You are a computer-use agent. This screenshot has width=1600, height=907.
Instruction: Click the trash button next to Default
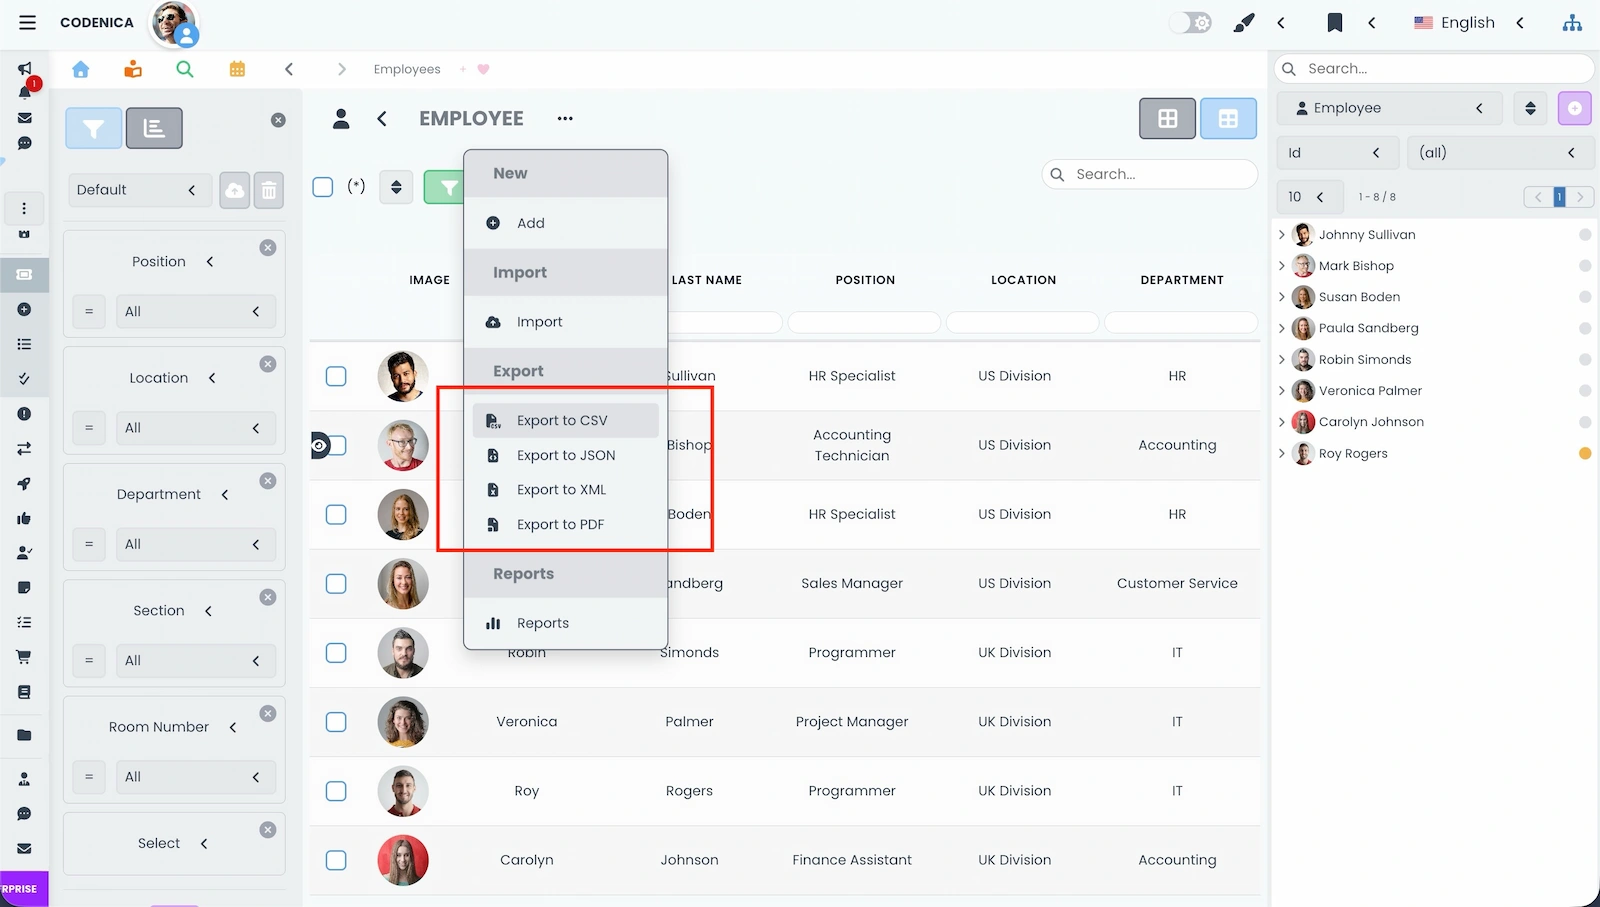coord(269,189)
